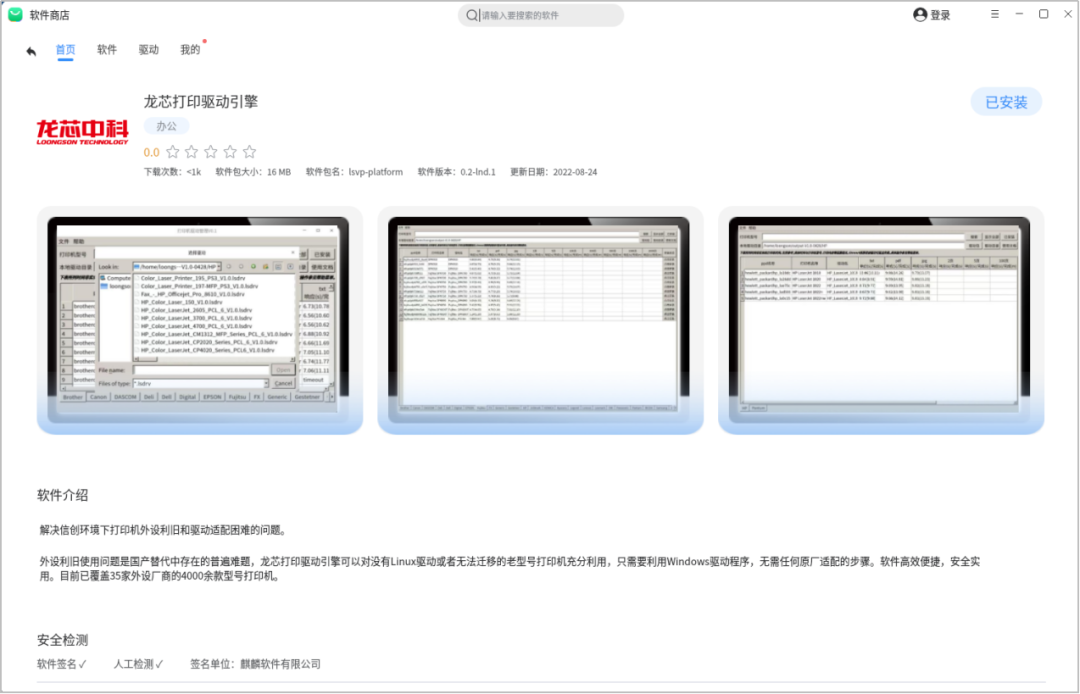This screenshot has width=1080, height=694.
Task: Minimize the software store window
Action: [1019, 14]
